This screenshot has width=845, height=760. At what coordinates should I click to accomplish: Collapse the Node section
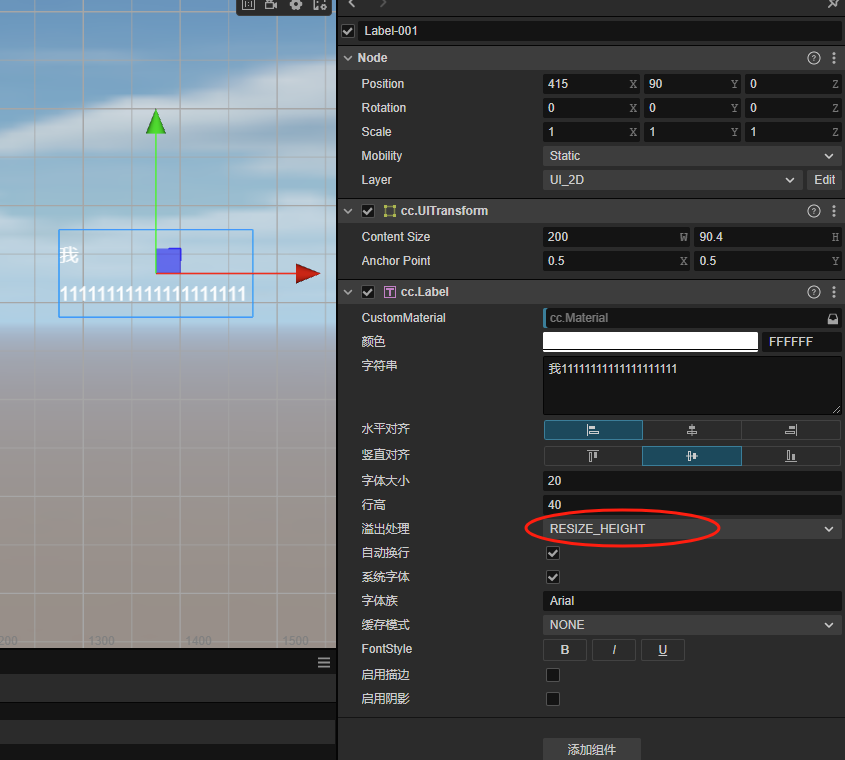tap(348, 58)
